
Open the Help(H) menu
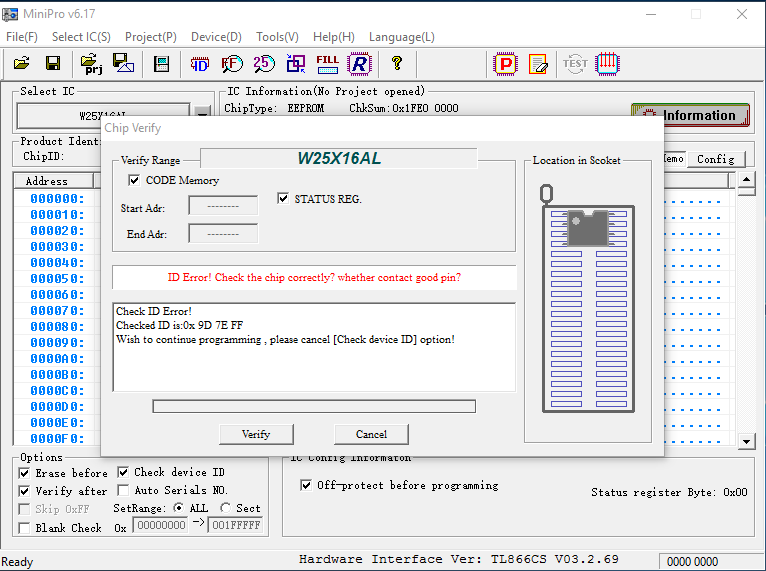point(334,37)
